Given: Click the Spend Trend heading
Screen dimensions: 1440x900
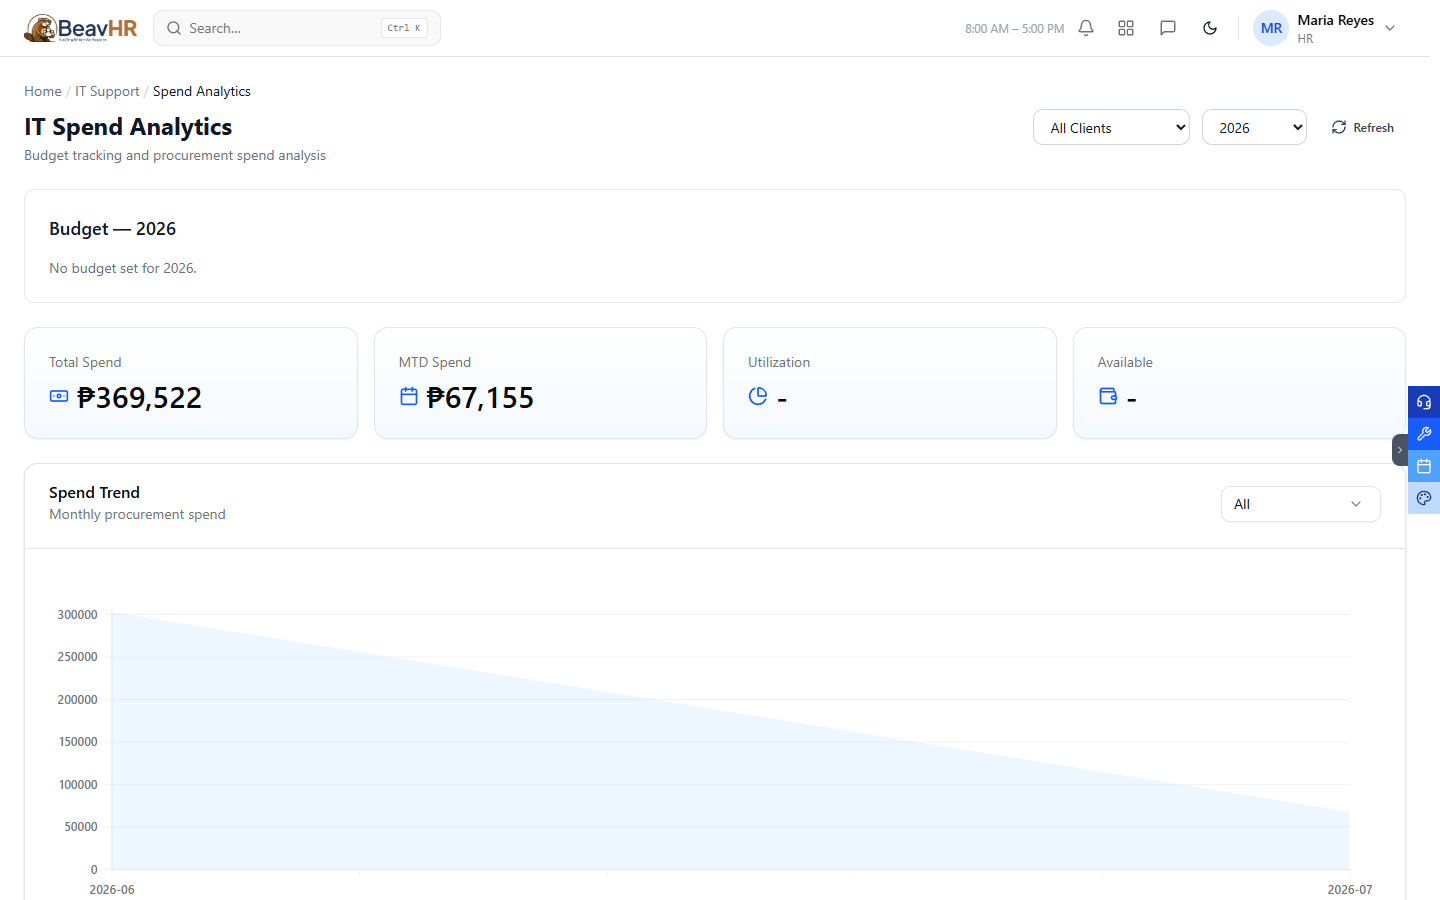Looking at the screenshot, I should point(94,492).
